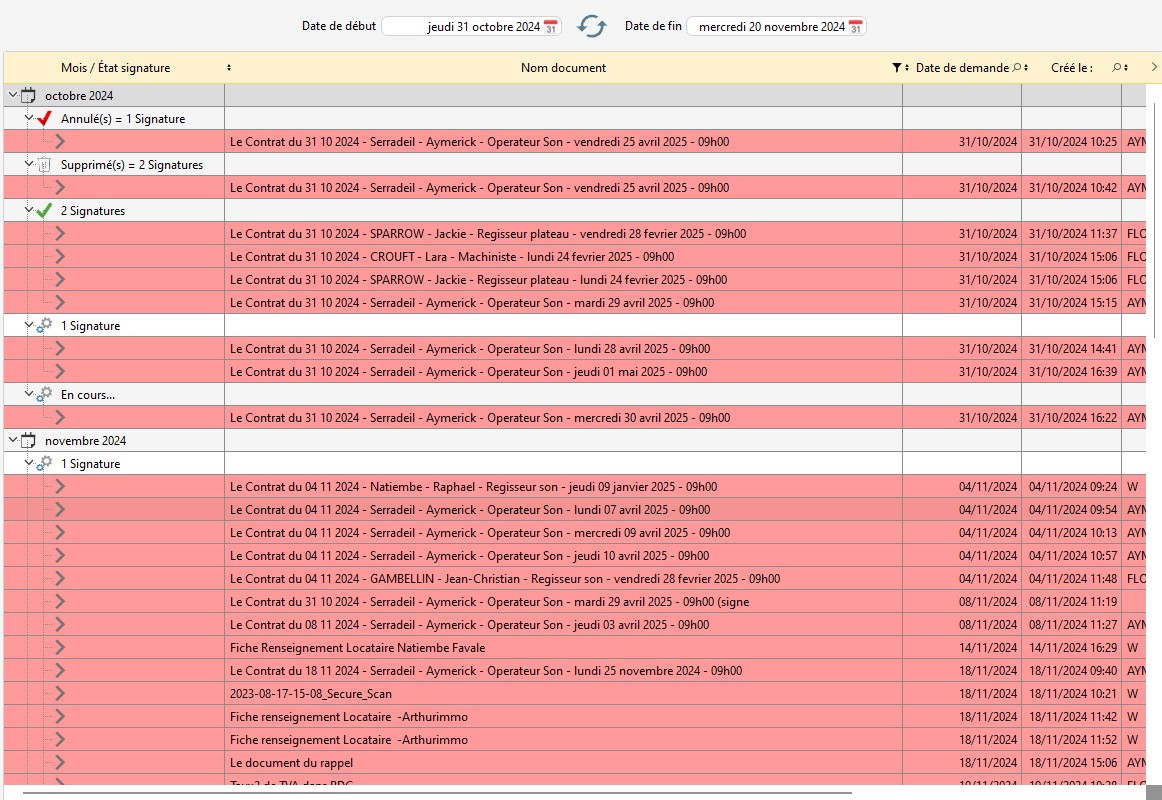1162x800 pixels.
Task: Collapse the Supprimé(s) = 2 Signatures group
Action: click(29, 164)
